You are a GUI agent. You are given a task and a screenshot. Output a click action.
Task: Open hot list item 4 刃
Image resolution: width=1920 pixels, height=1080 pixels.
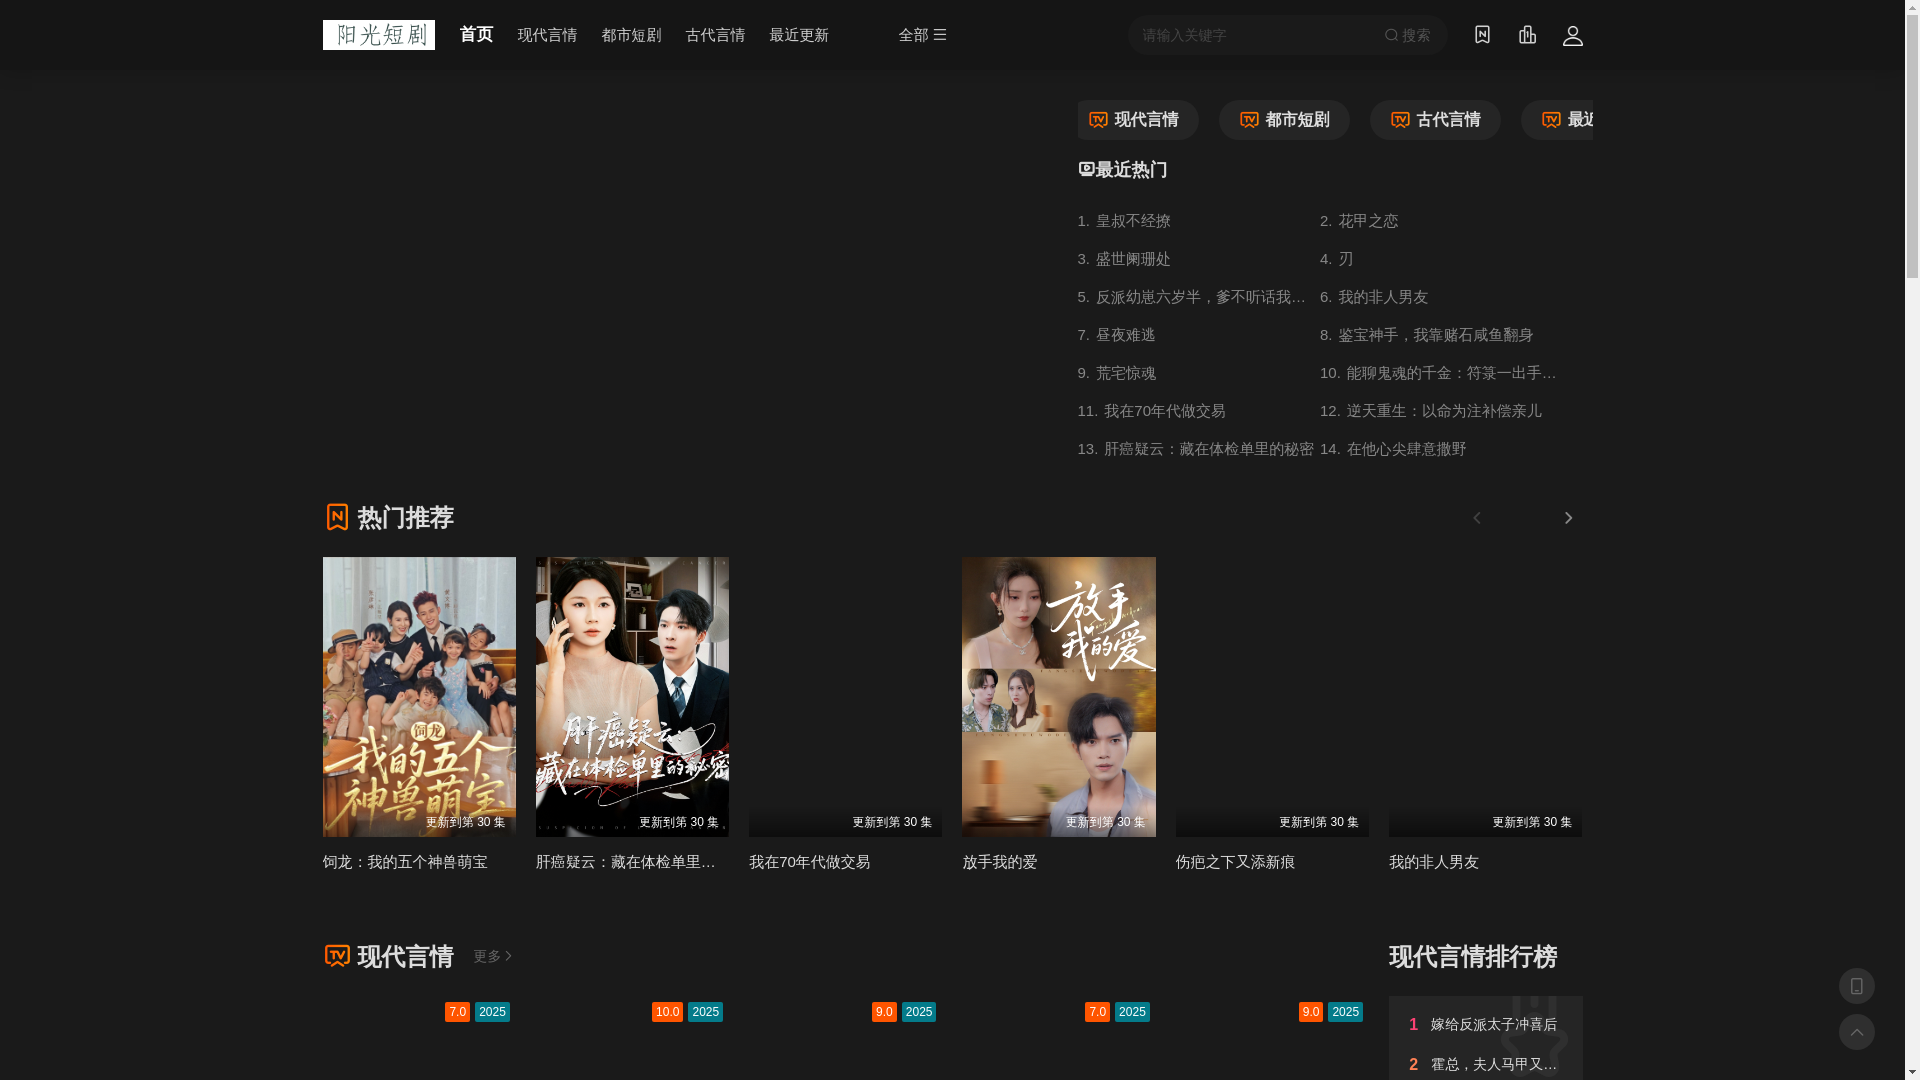1337,259
